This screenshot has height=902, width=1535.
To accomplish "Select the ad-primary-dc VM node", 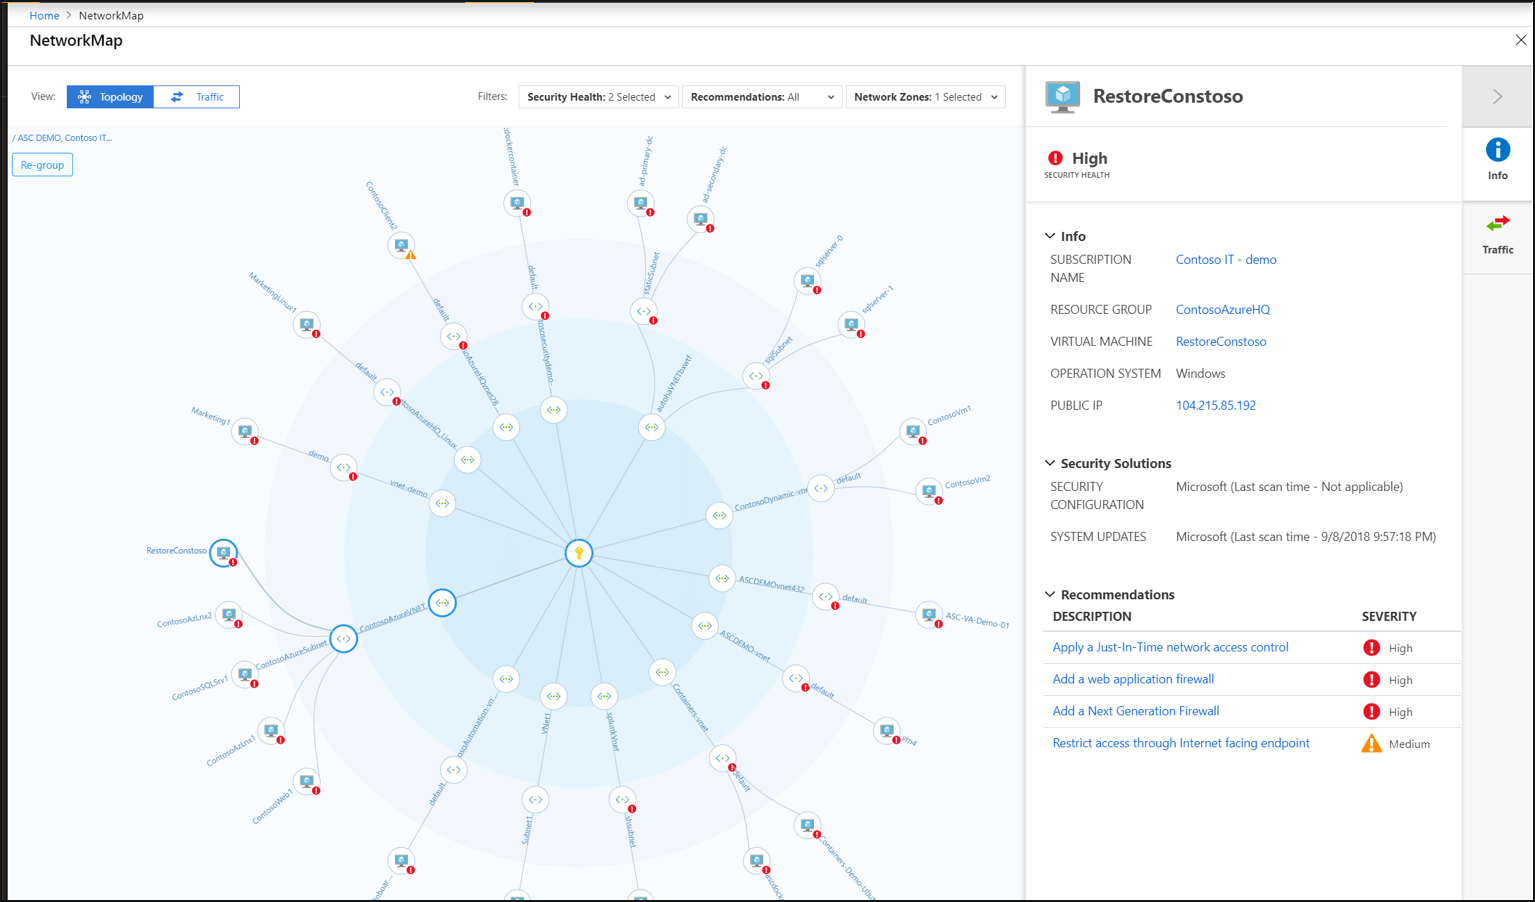I will [x=641, y=204].
